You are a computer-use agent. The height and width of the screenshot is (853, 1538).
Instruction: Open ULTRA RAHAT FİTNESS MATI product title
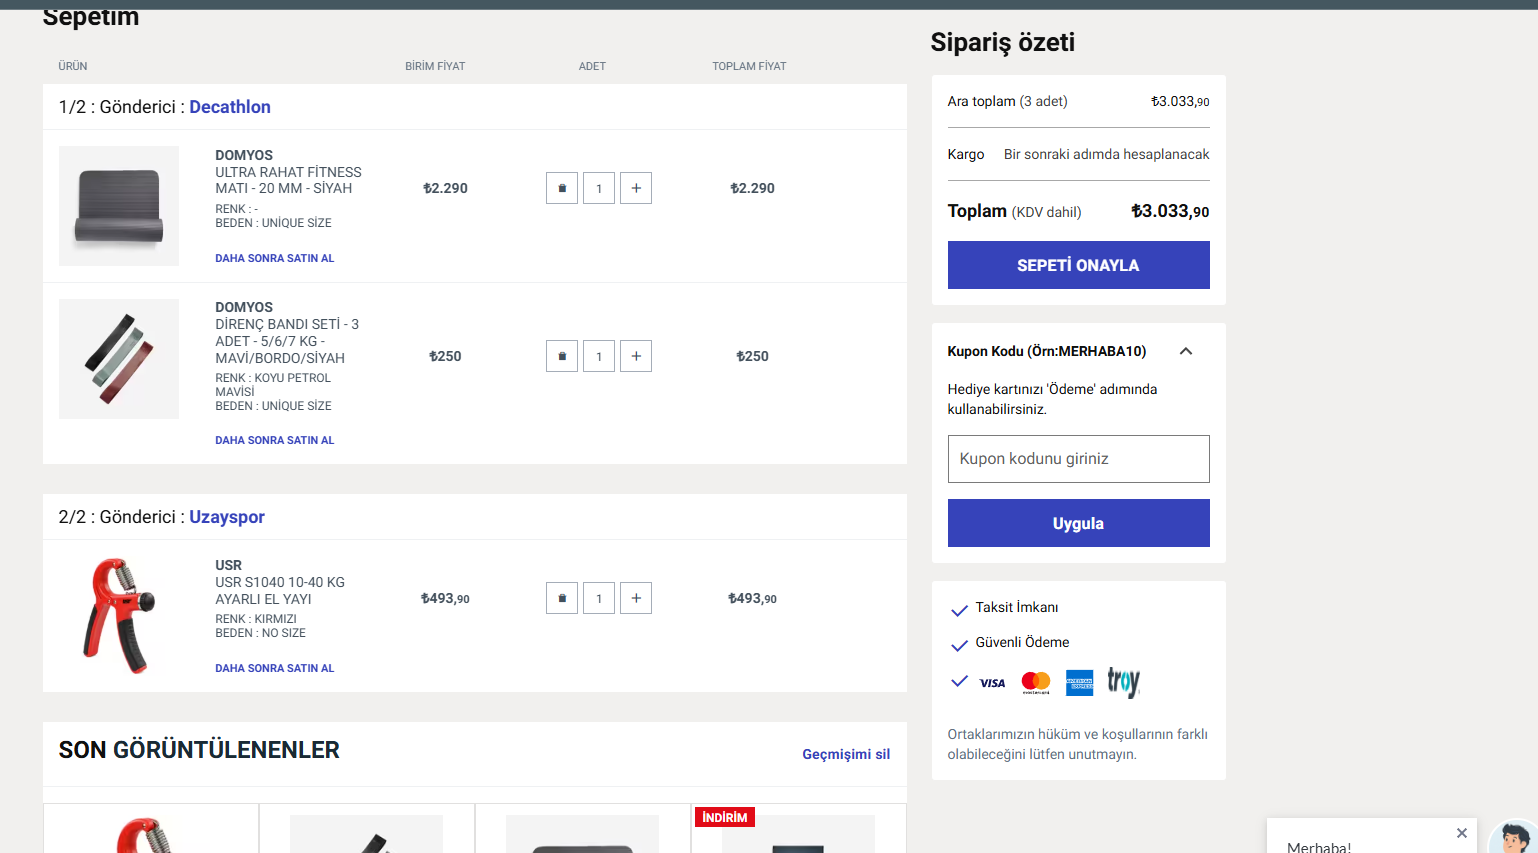(x=288, y=180)
